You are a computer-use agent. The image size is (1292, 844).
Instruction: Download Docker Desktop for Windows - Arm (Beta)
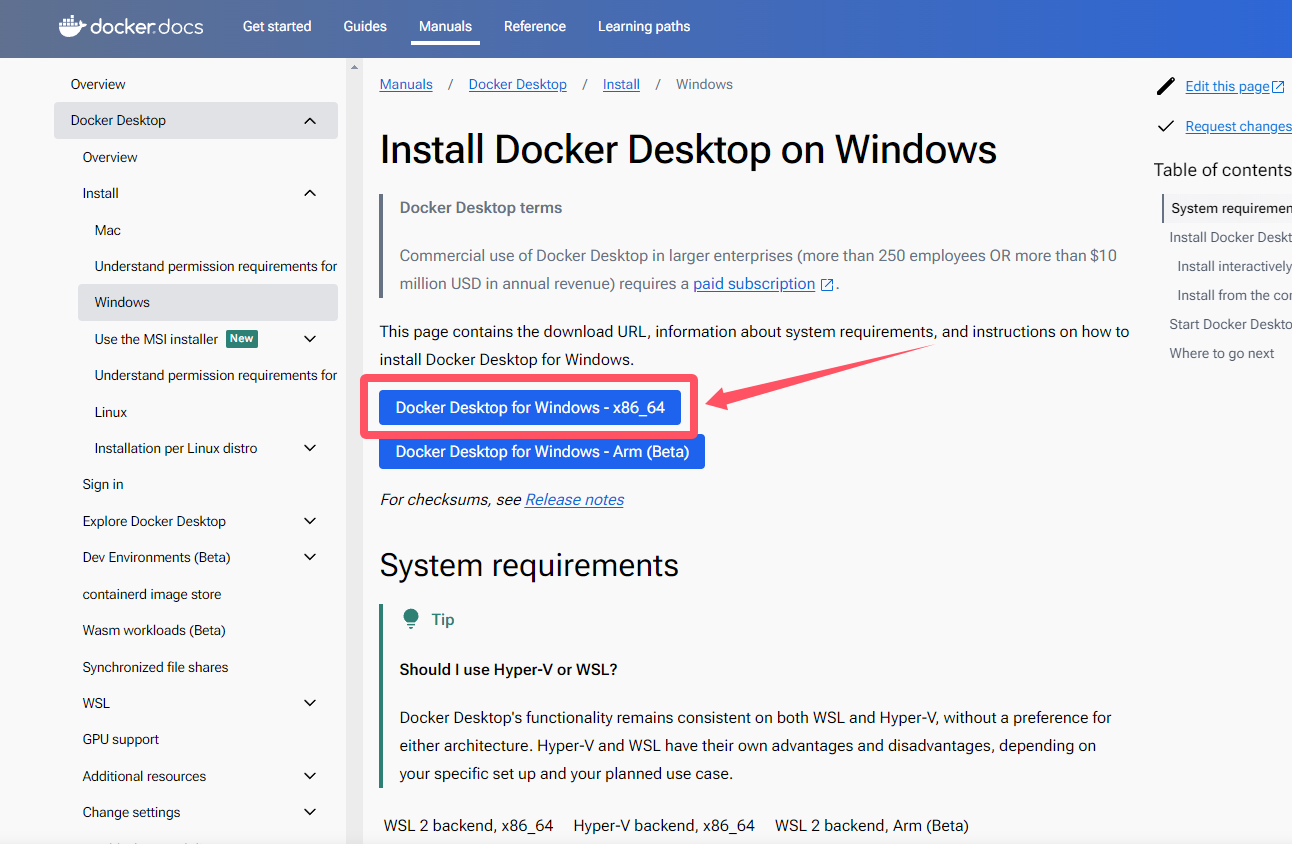[542, 452]
